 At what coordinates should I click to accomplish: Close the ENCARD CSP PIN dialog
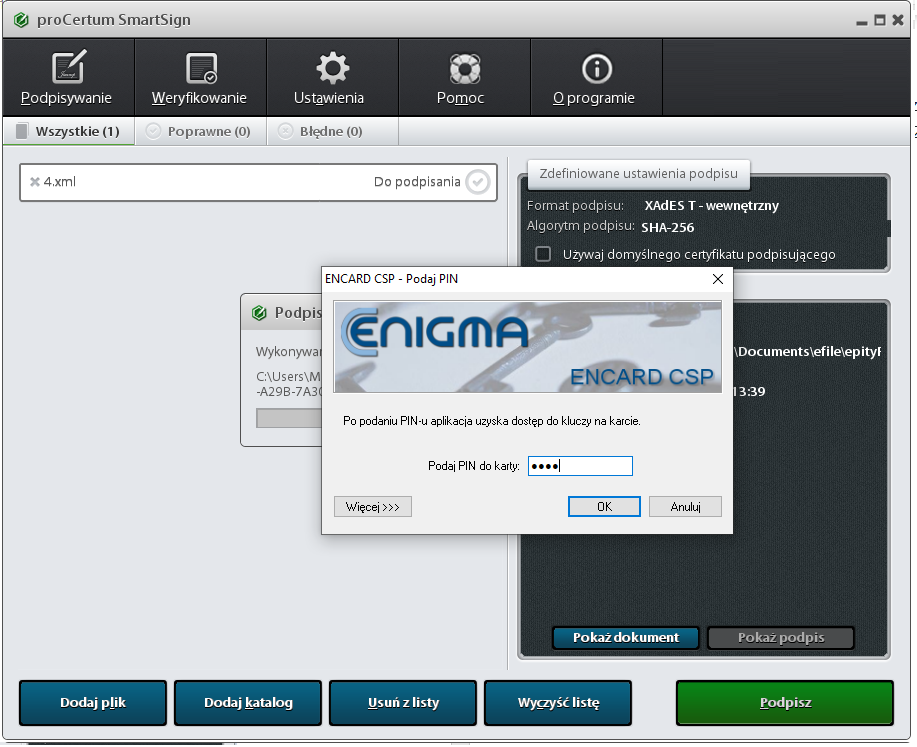point(718,279)
